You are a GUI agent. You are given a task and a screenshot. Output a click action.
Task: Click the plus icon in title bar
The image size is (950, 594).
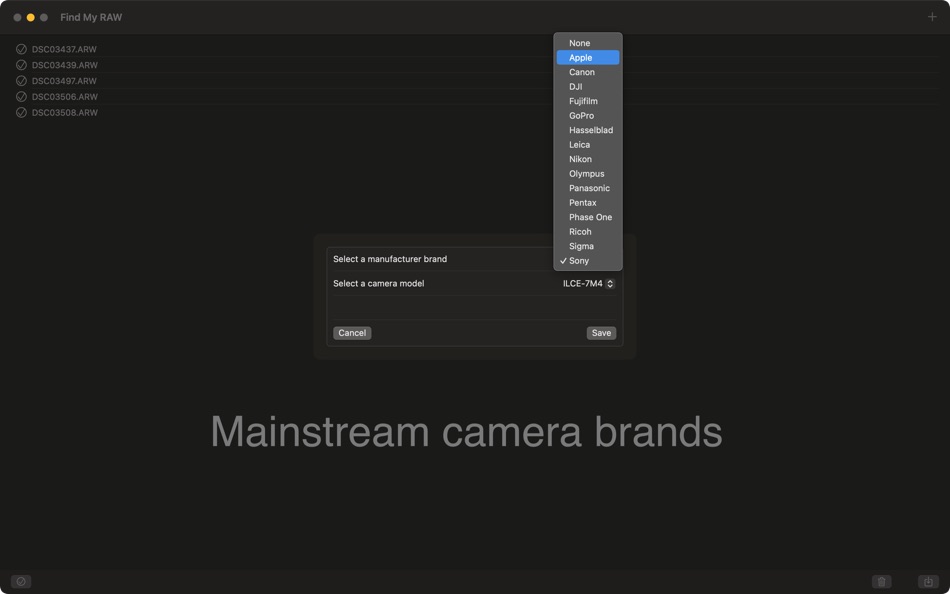932,17
